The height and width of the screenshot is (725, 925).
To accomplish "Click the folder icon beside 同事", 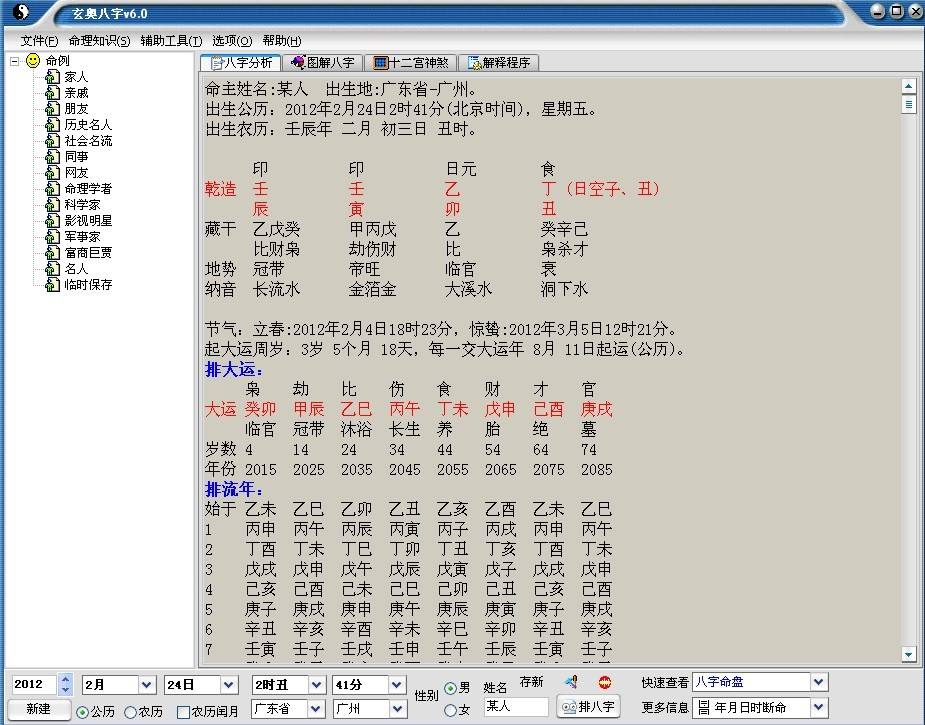I will point(53,156).
